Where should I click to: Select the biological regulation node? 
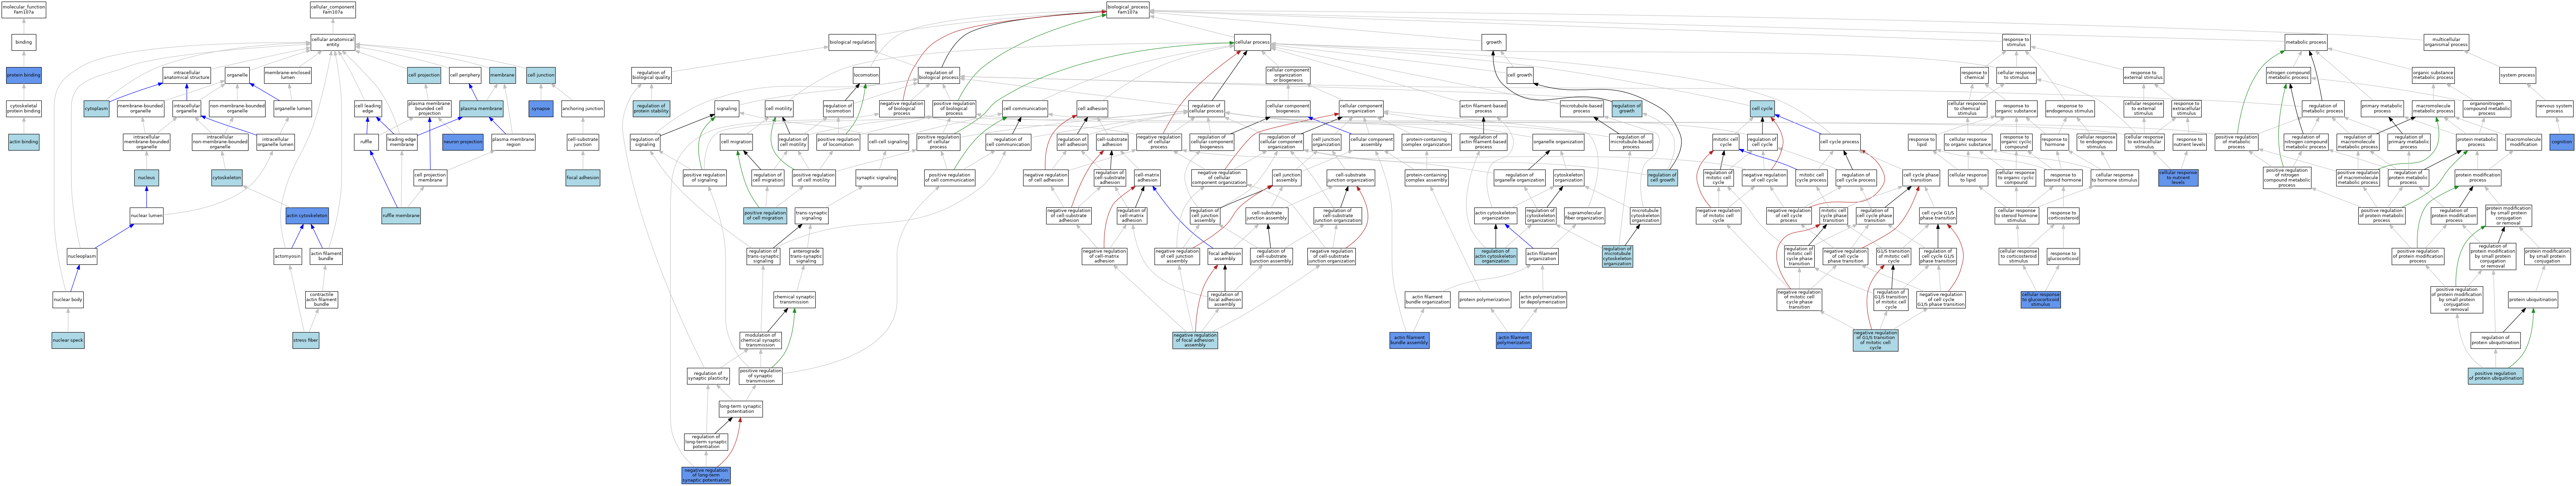[852, 42]
